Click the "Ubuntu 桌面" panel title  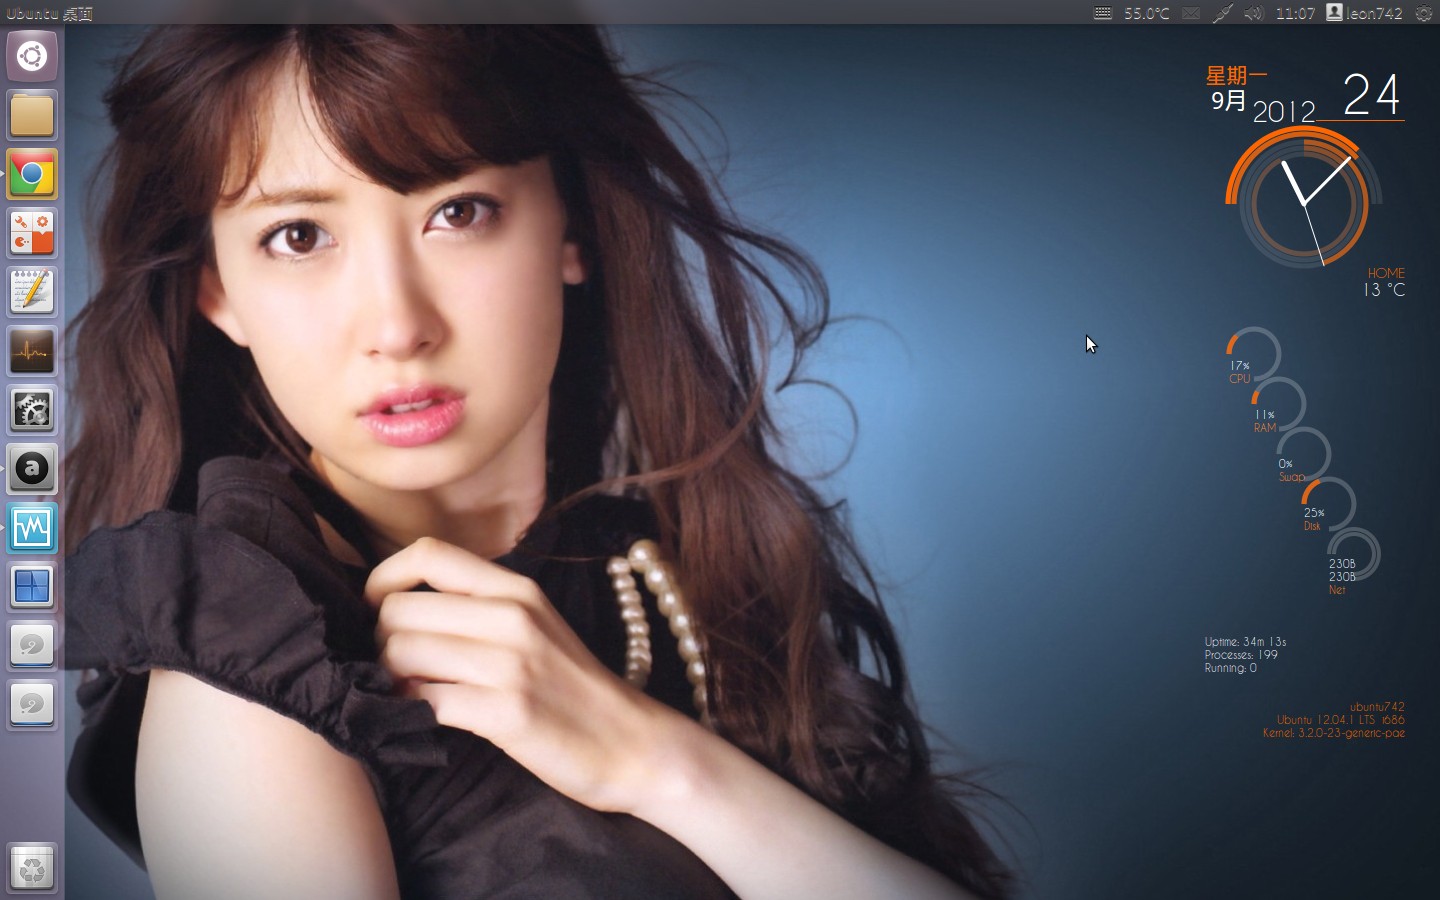point(49,13)
